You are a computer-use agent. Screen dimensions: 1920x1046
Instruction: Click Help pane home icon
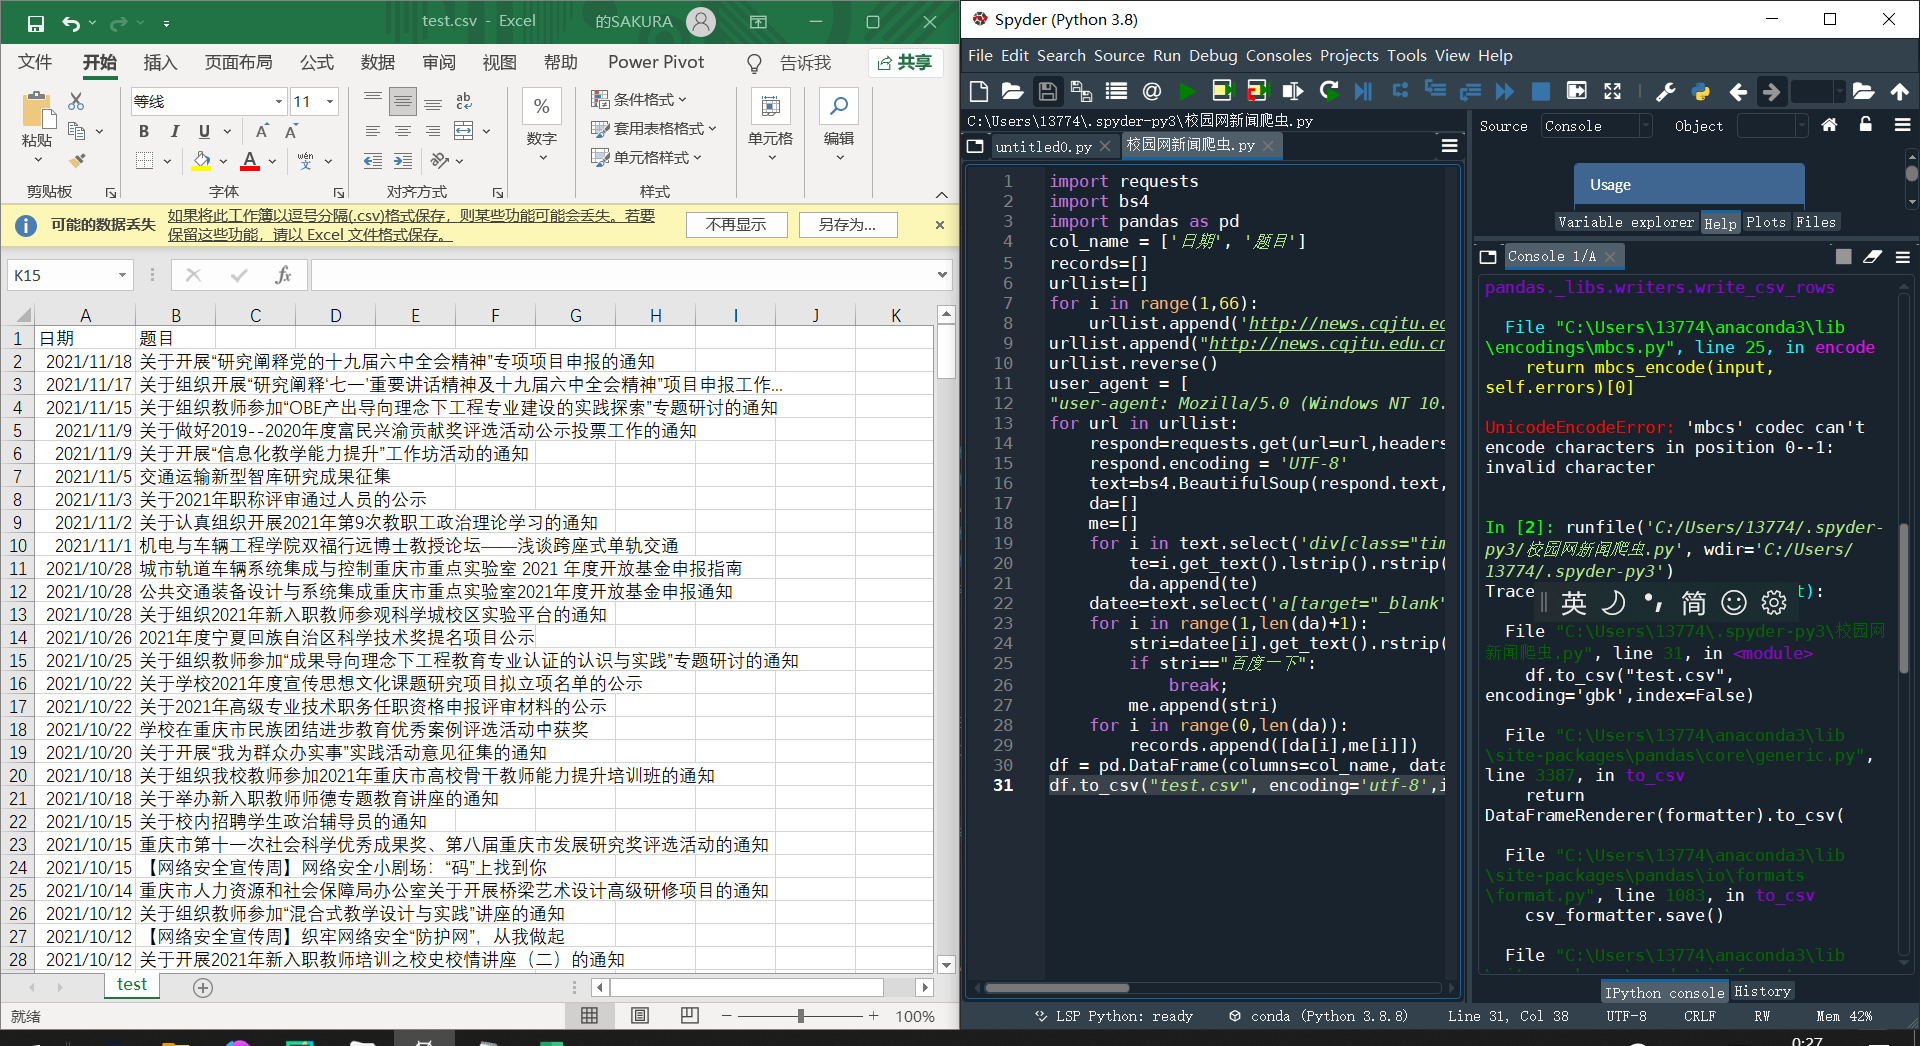pos(1829,125)
